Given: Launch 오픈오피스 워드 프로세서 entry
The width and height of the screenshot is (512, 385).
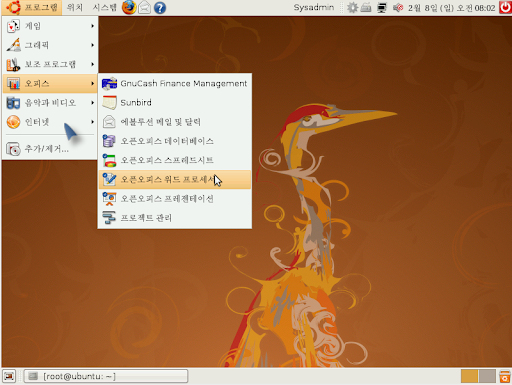Looking at the screenshot, I should tap(175, 179).
